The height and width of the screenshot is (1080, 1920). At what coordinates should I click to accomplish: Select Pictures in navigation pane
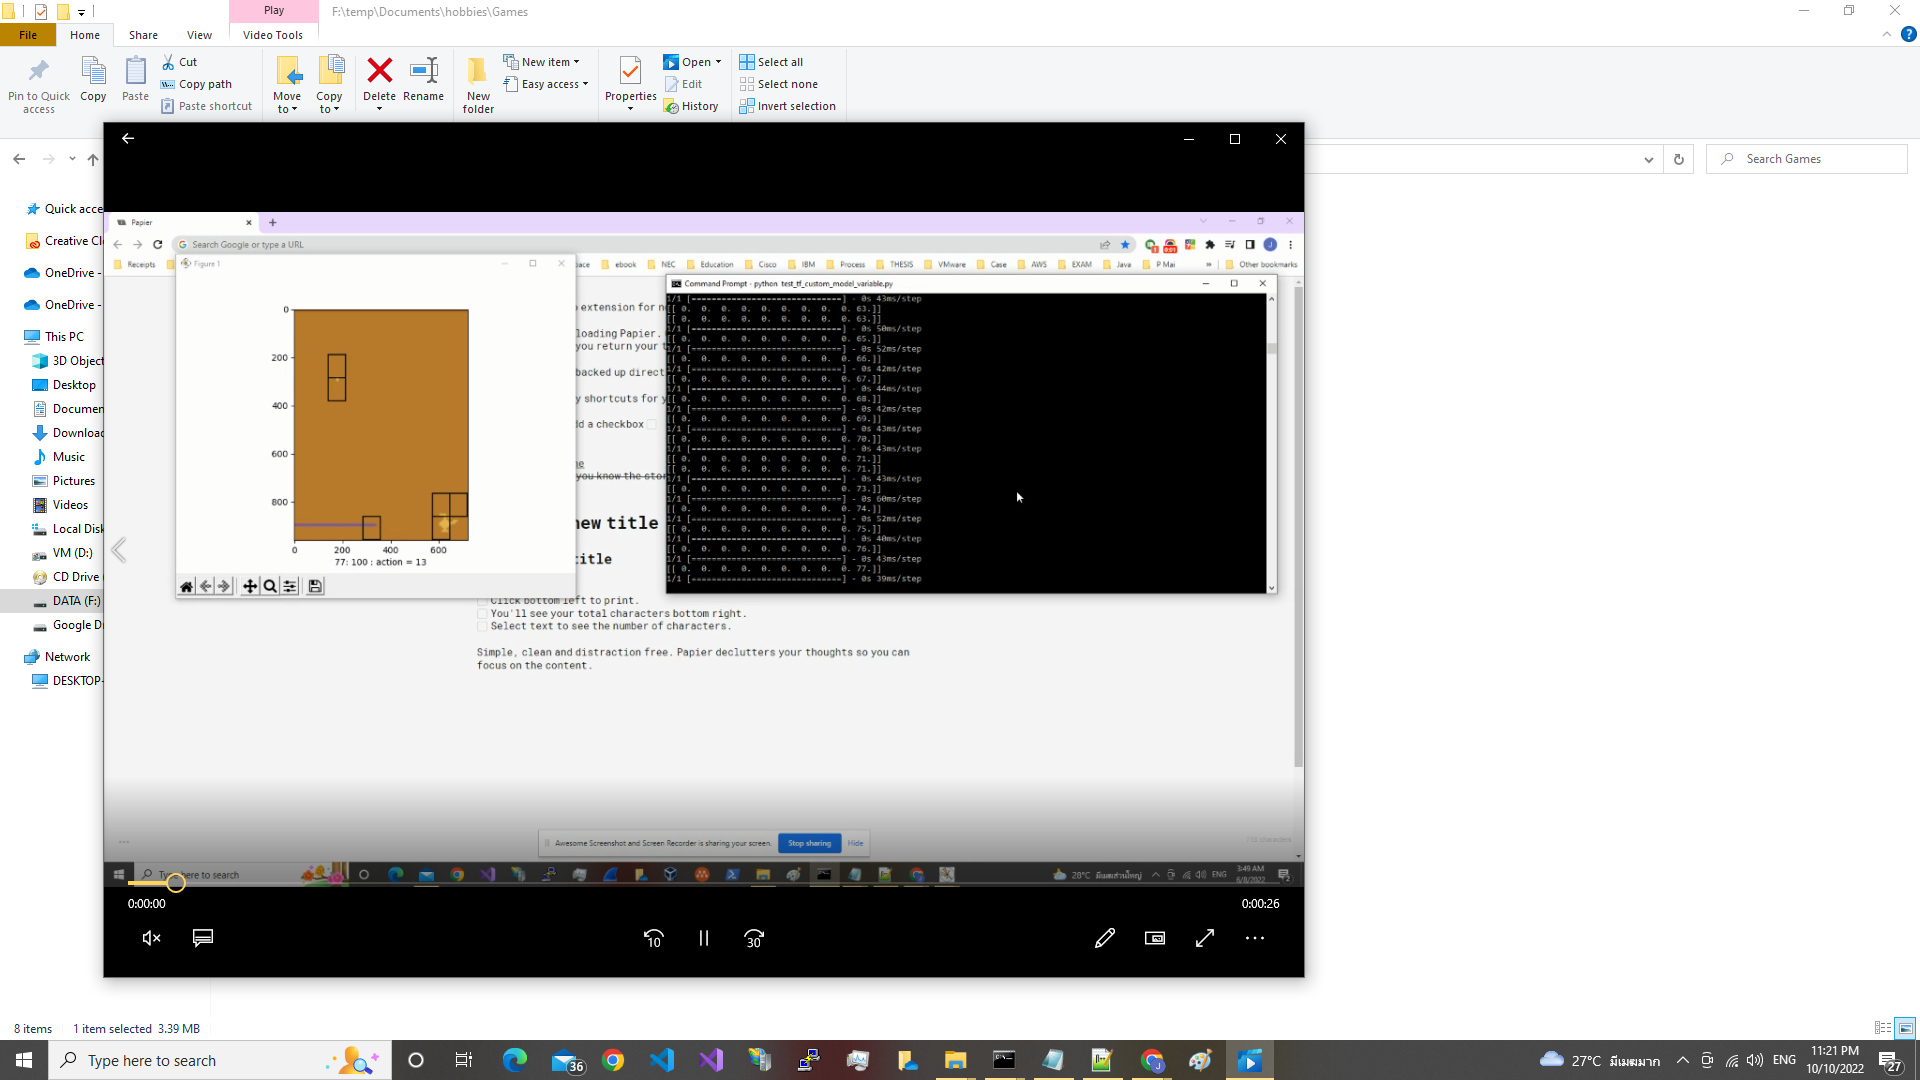(73, 481)
